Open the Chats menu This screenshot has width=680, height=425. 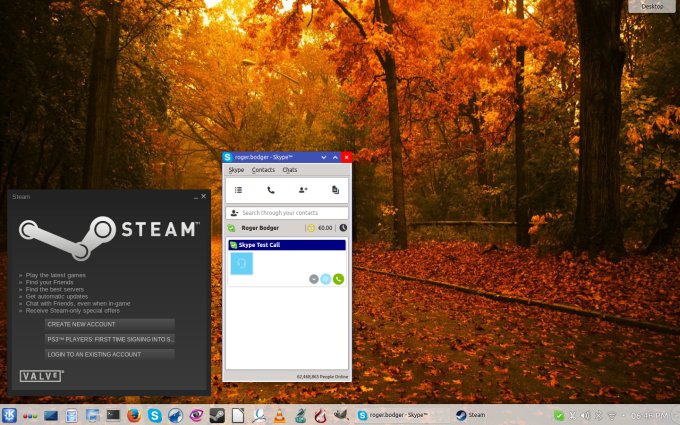[x=290, y=170]
